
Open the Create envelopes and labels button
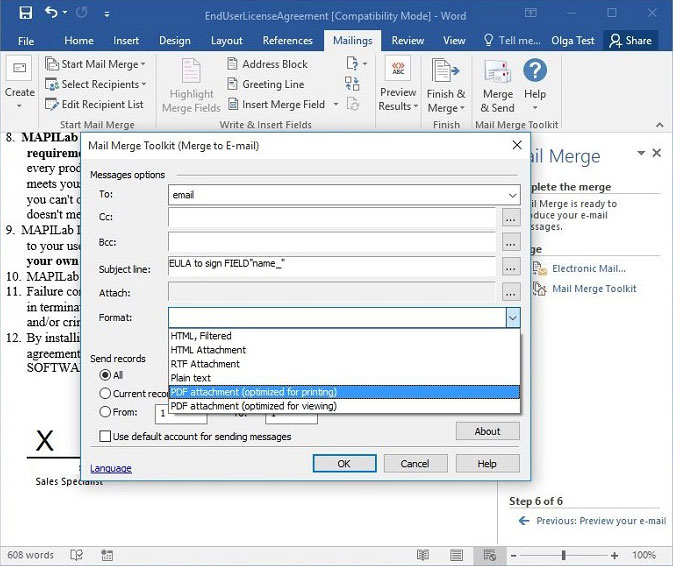(19, 82)
